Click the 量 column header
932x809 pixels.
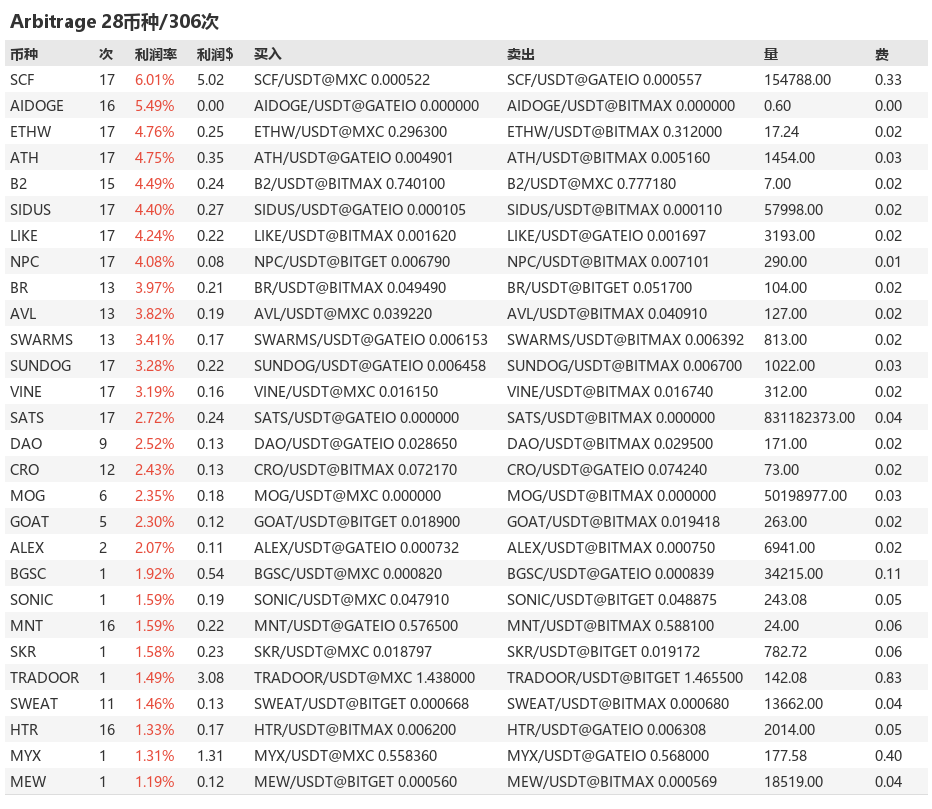(x=771, y=54)
